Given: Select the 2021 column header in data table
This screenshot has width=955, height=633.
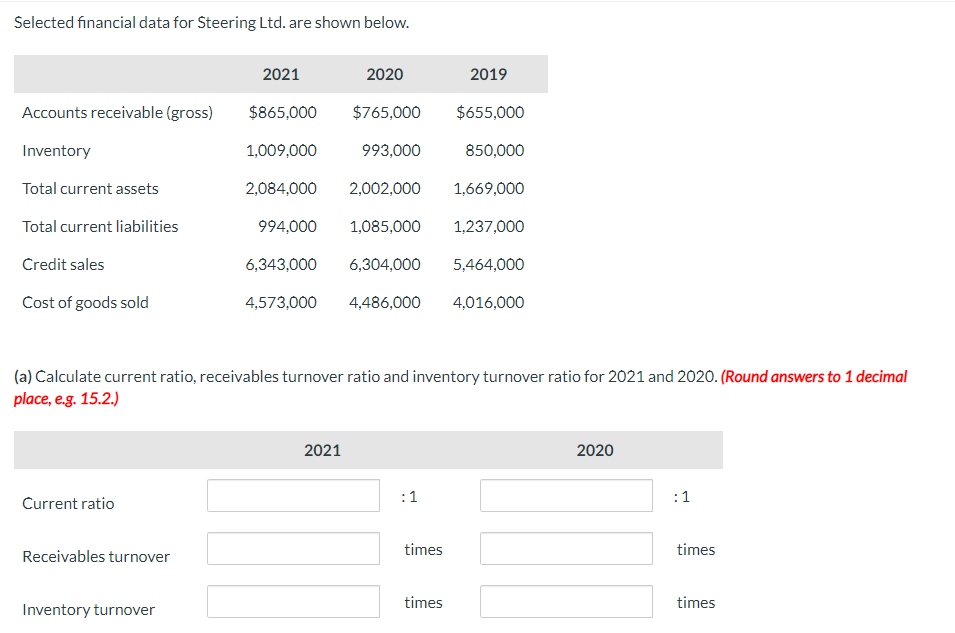Looking at the screenshot, I should 281,73.
